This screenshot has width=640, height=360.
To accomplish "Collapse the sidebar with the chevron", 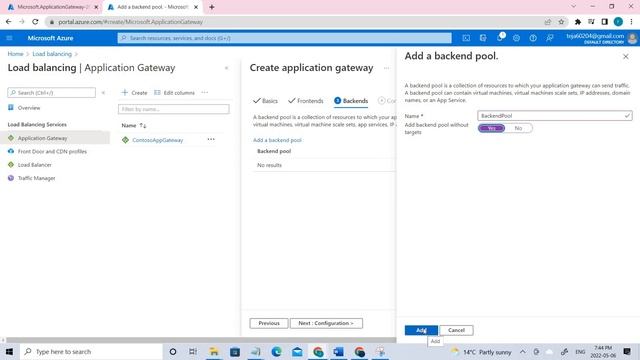I will tap(103, 93).
